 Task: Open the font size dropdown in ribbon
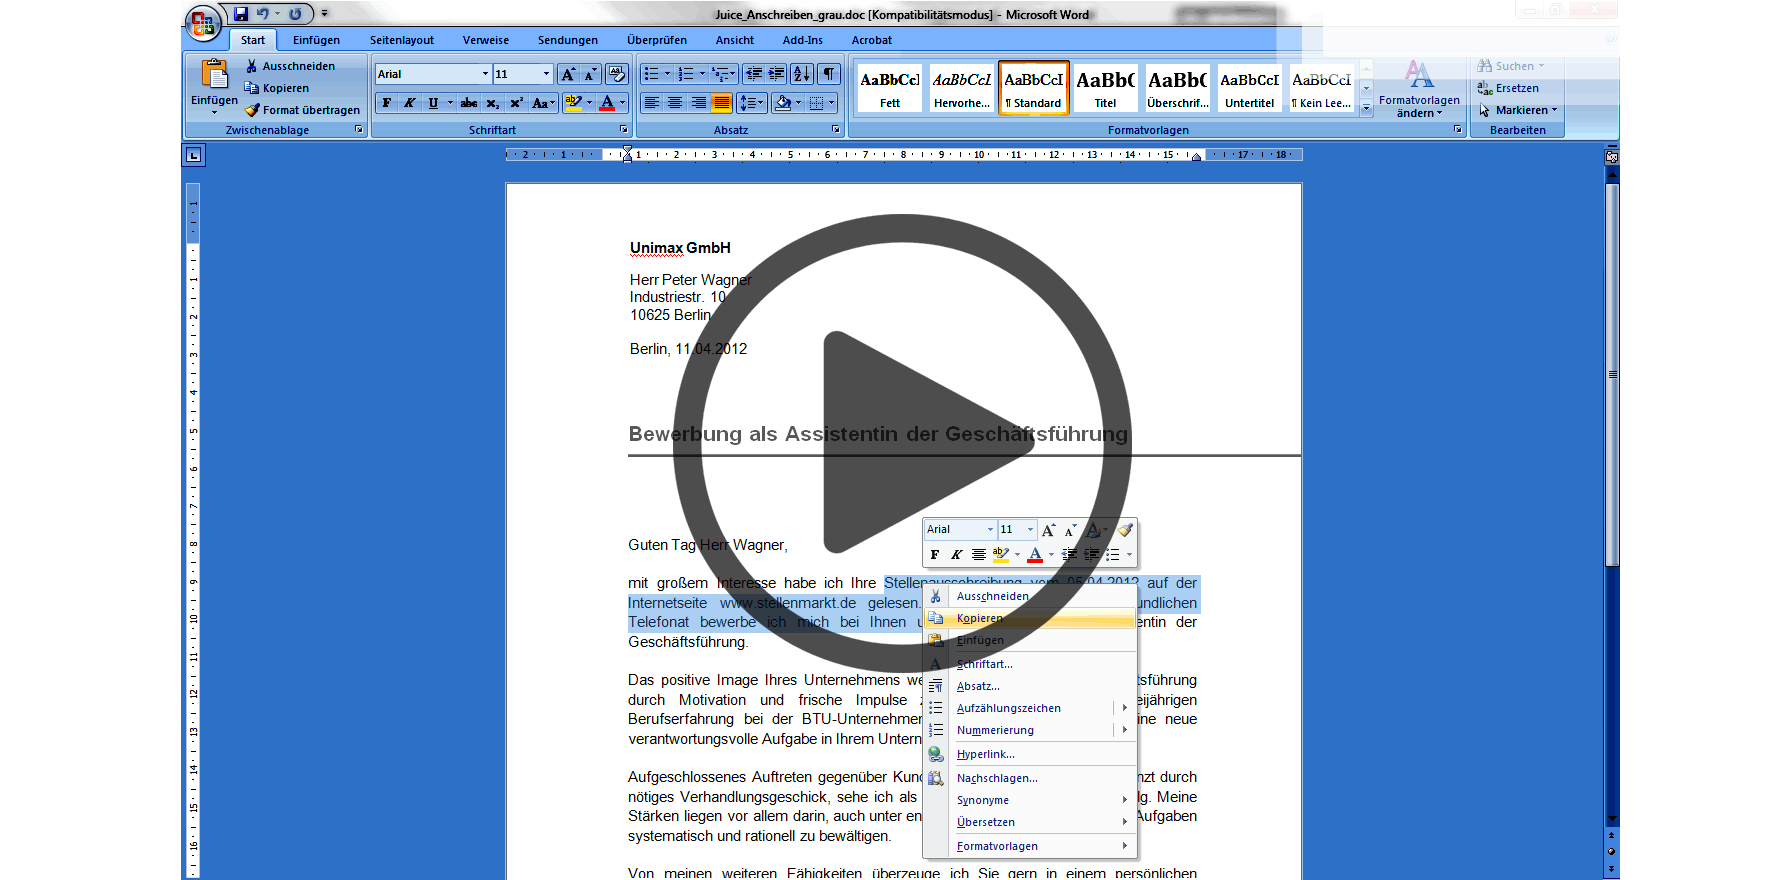pos(546,74)
